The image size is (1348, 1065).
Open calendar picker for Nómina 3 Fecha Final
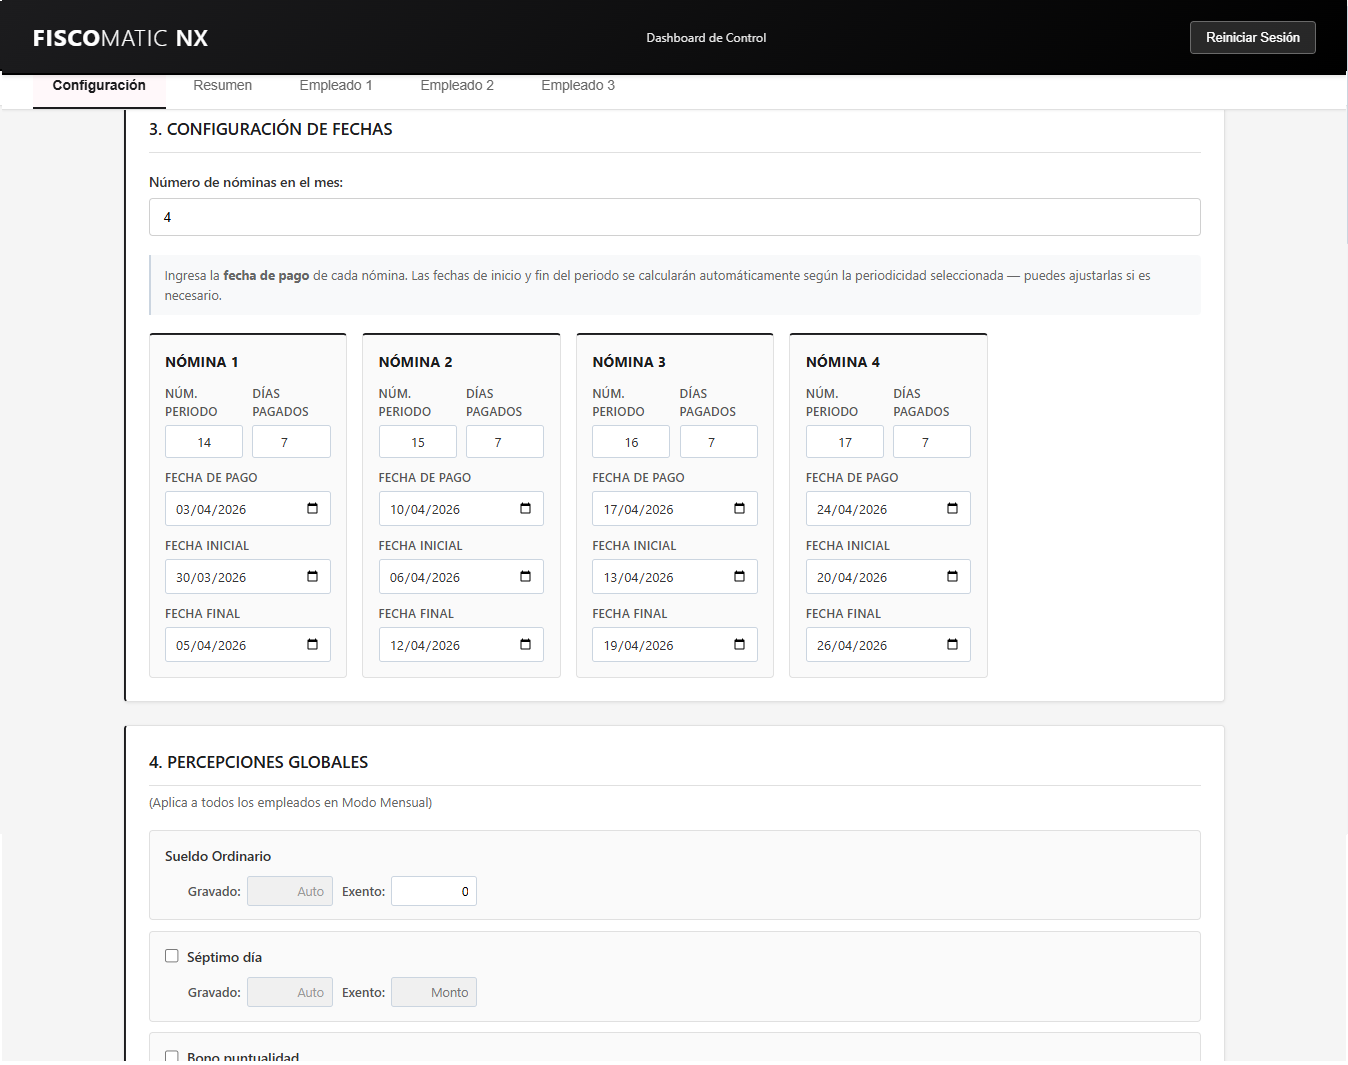(739, 644)
